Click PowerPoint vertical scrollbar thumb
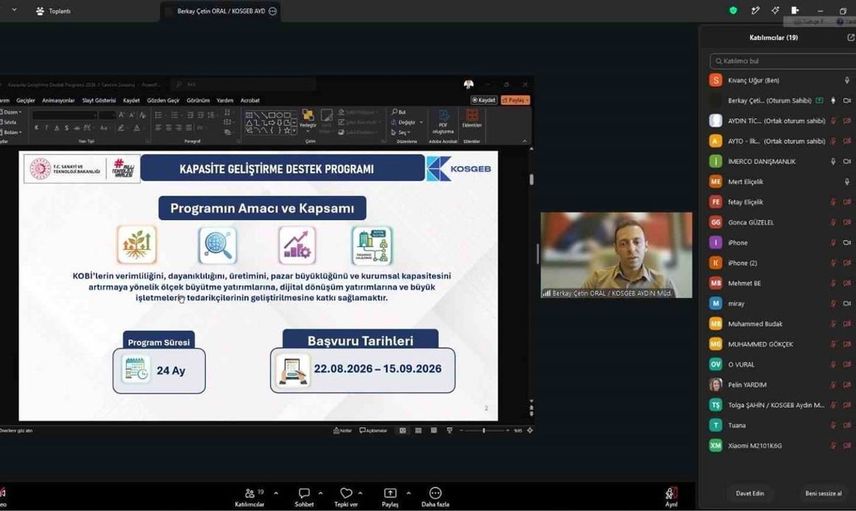Image resolution: width=856 pixels, height=511 pixels. [531, 180]
